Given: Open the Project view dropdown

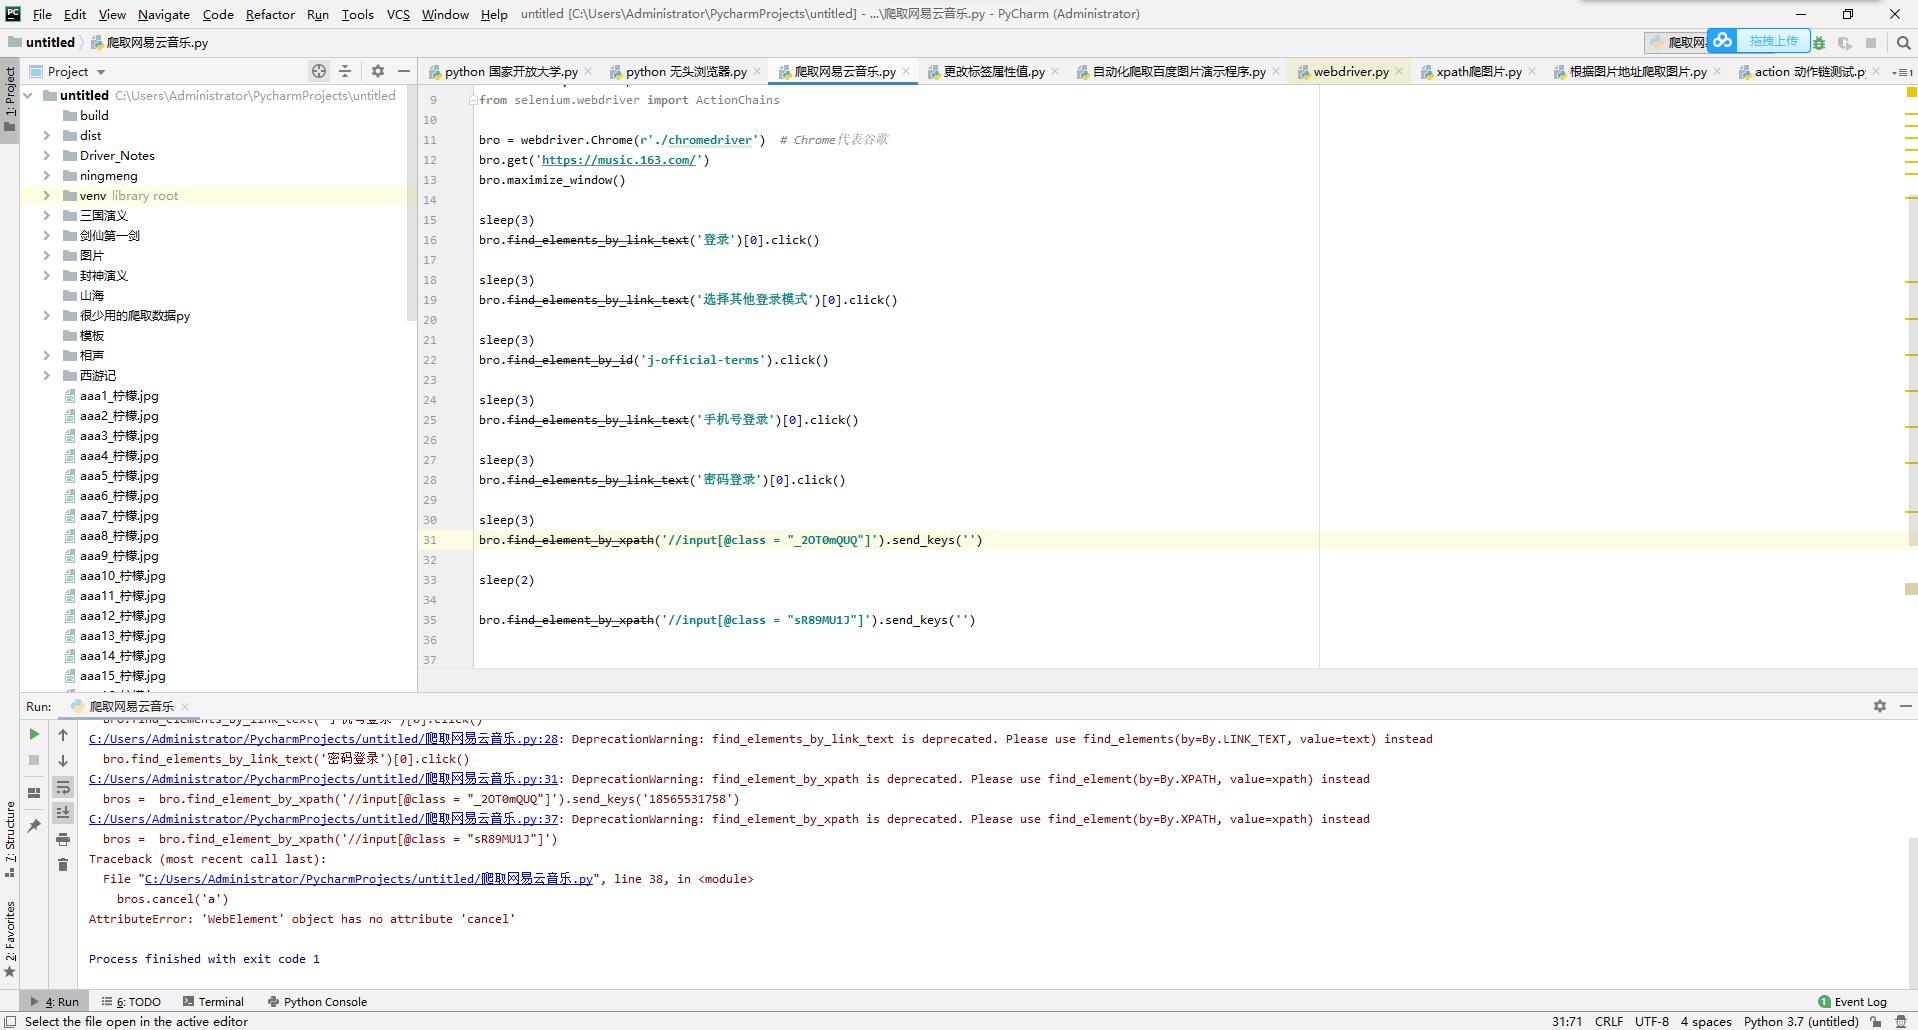Looking at the screenshot, I should pos(101,72).
